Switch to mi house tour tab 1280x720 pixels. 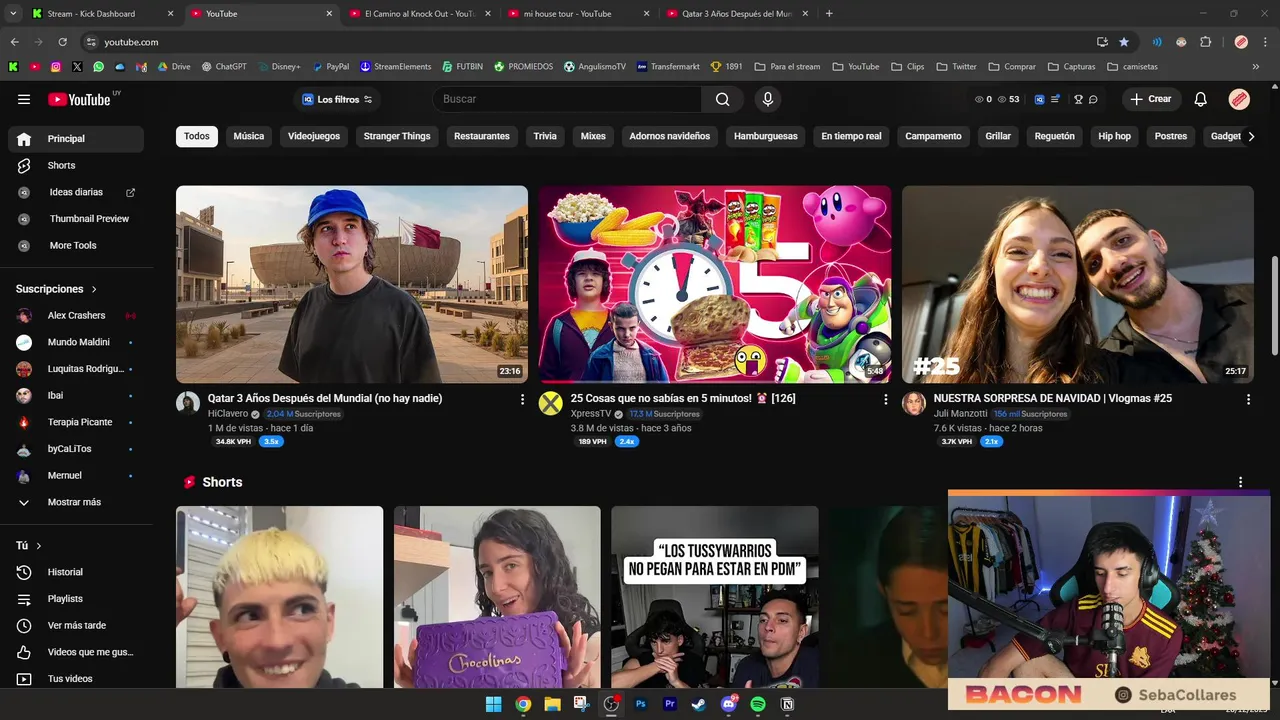(x=578, y=14)
